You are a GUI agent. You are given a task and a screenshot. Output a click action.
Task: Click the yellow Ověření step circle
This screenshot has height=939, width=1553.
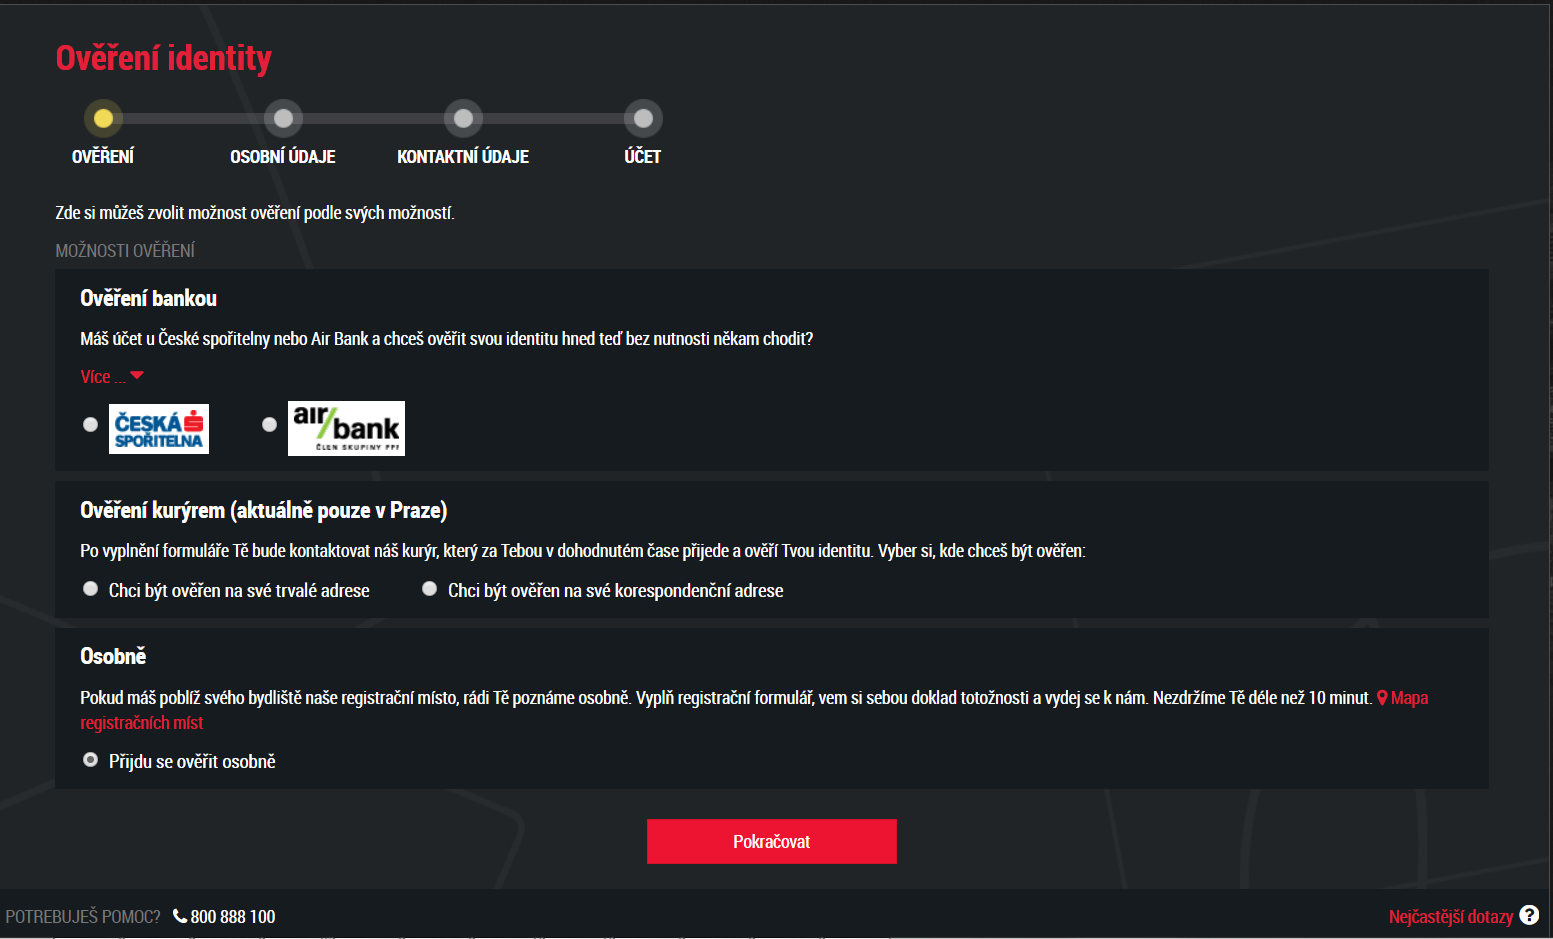coord(103,118)
